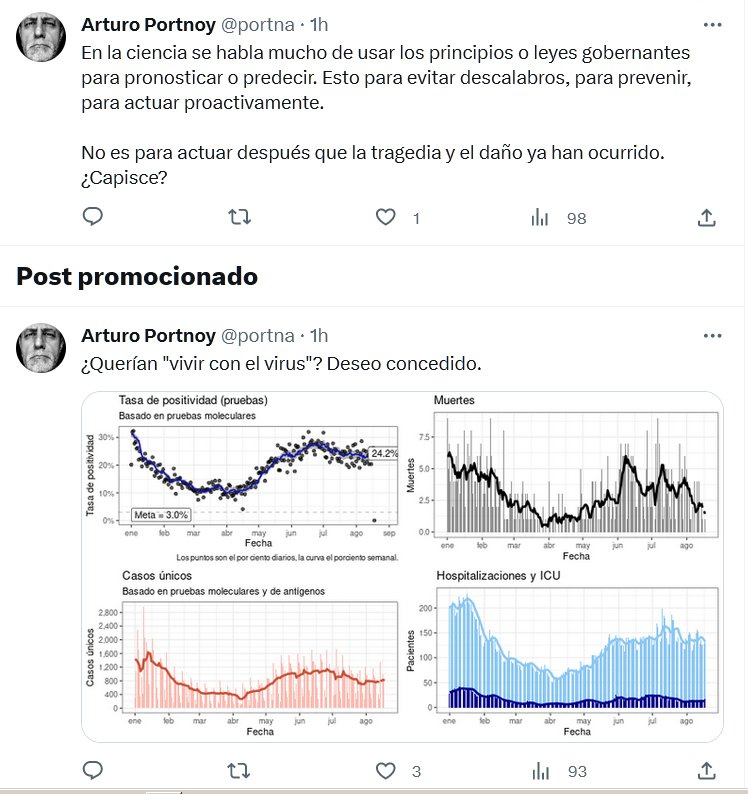Open first post's profile avatar
Image resolution: width=748 pixels, height=794 pixels.
pyautogui.click(x=42, y=37)
